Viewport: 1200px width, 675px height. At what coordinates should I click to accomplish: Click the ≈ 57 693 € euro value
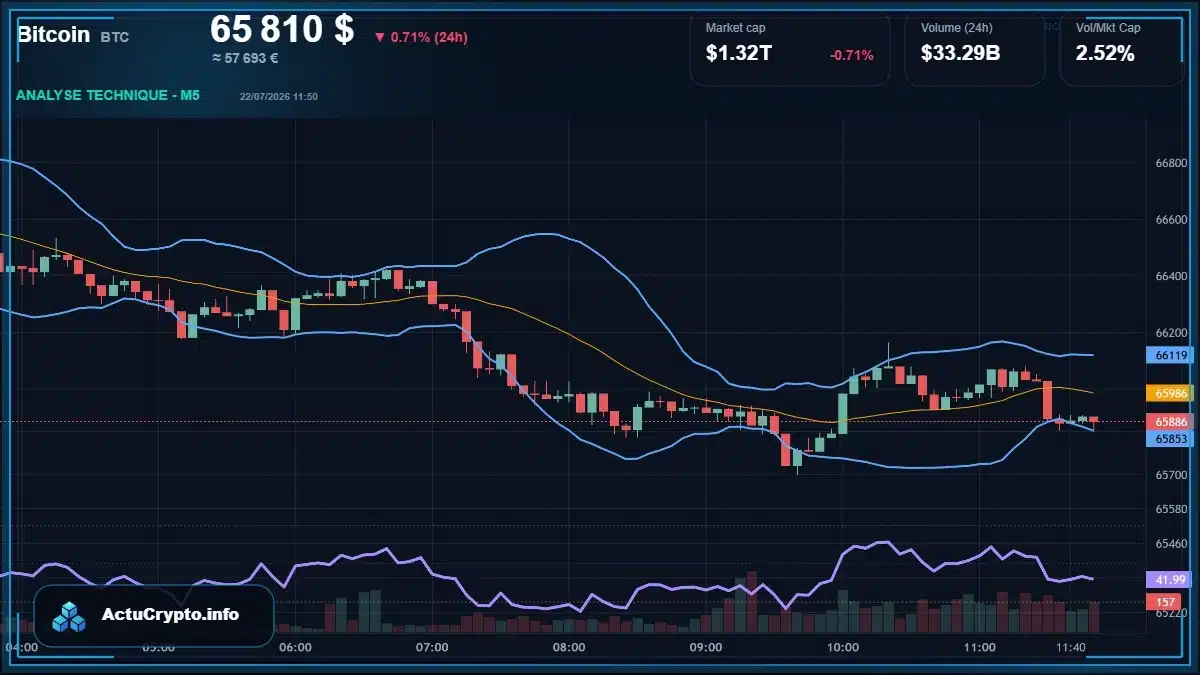[245, 59]
